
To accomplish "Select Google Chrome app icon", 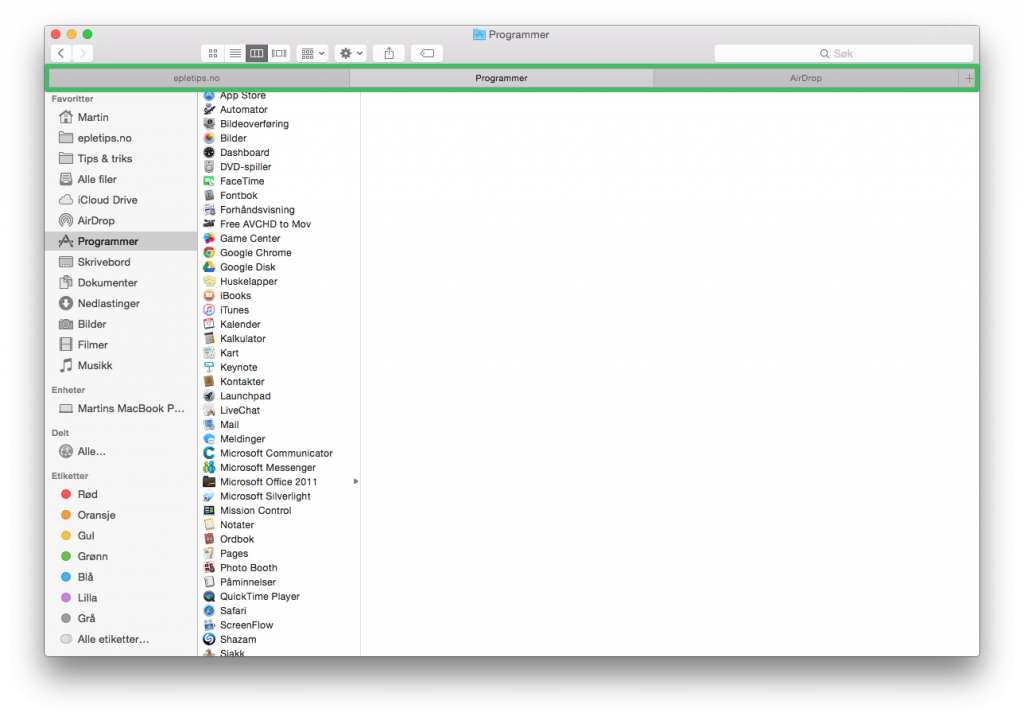I will tap(209, 253).
